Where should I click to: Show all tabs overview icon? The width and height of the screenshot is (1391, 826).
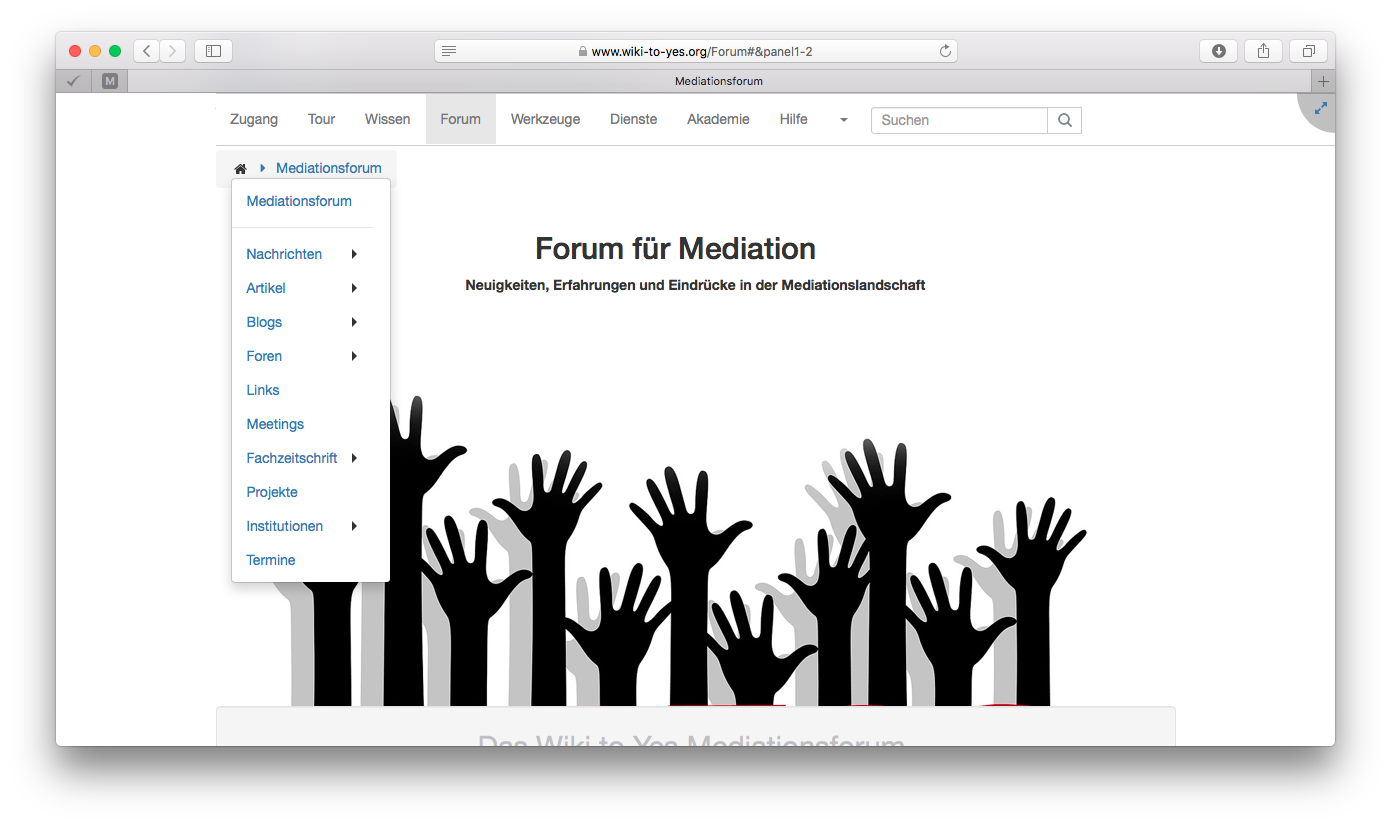[x=1308, y=51]
